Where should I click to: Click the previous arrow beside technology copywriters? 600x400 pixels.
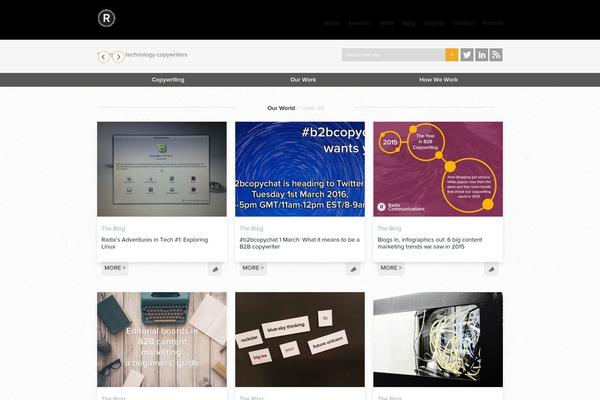[x=103, y=57]
